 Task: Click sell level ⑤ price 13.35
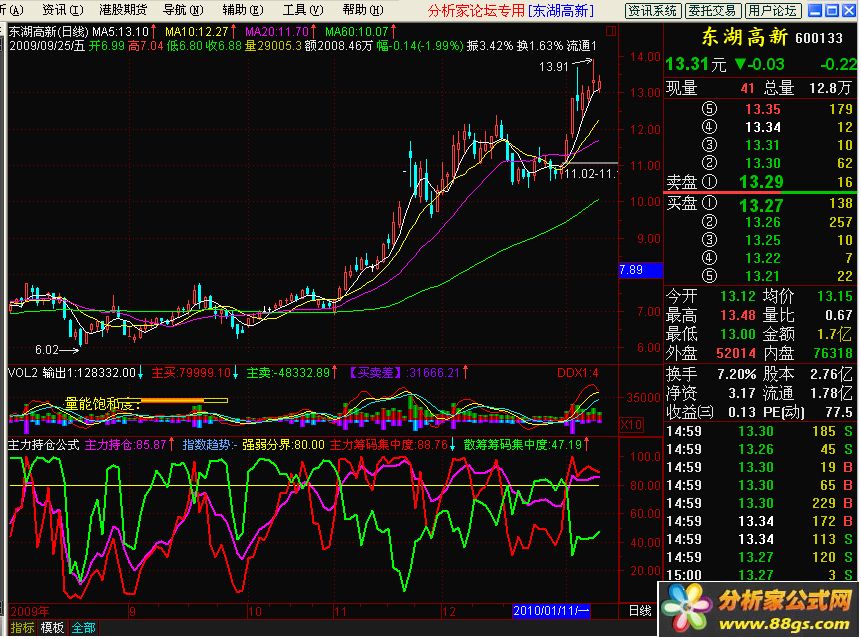click(763, 109)
